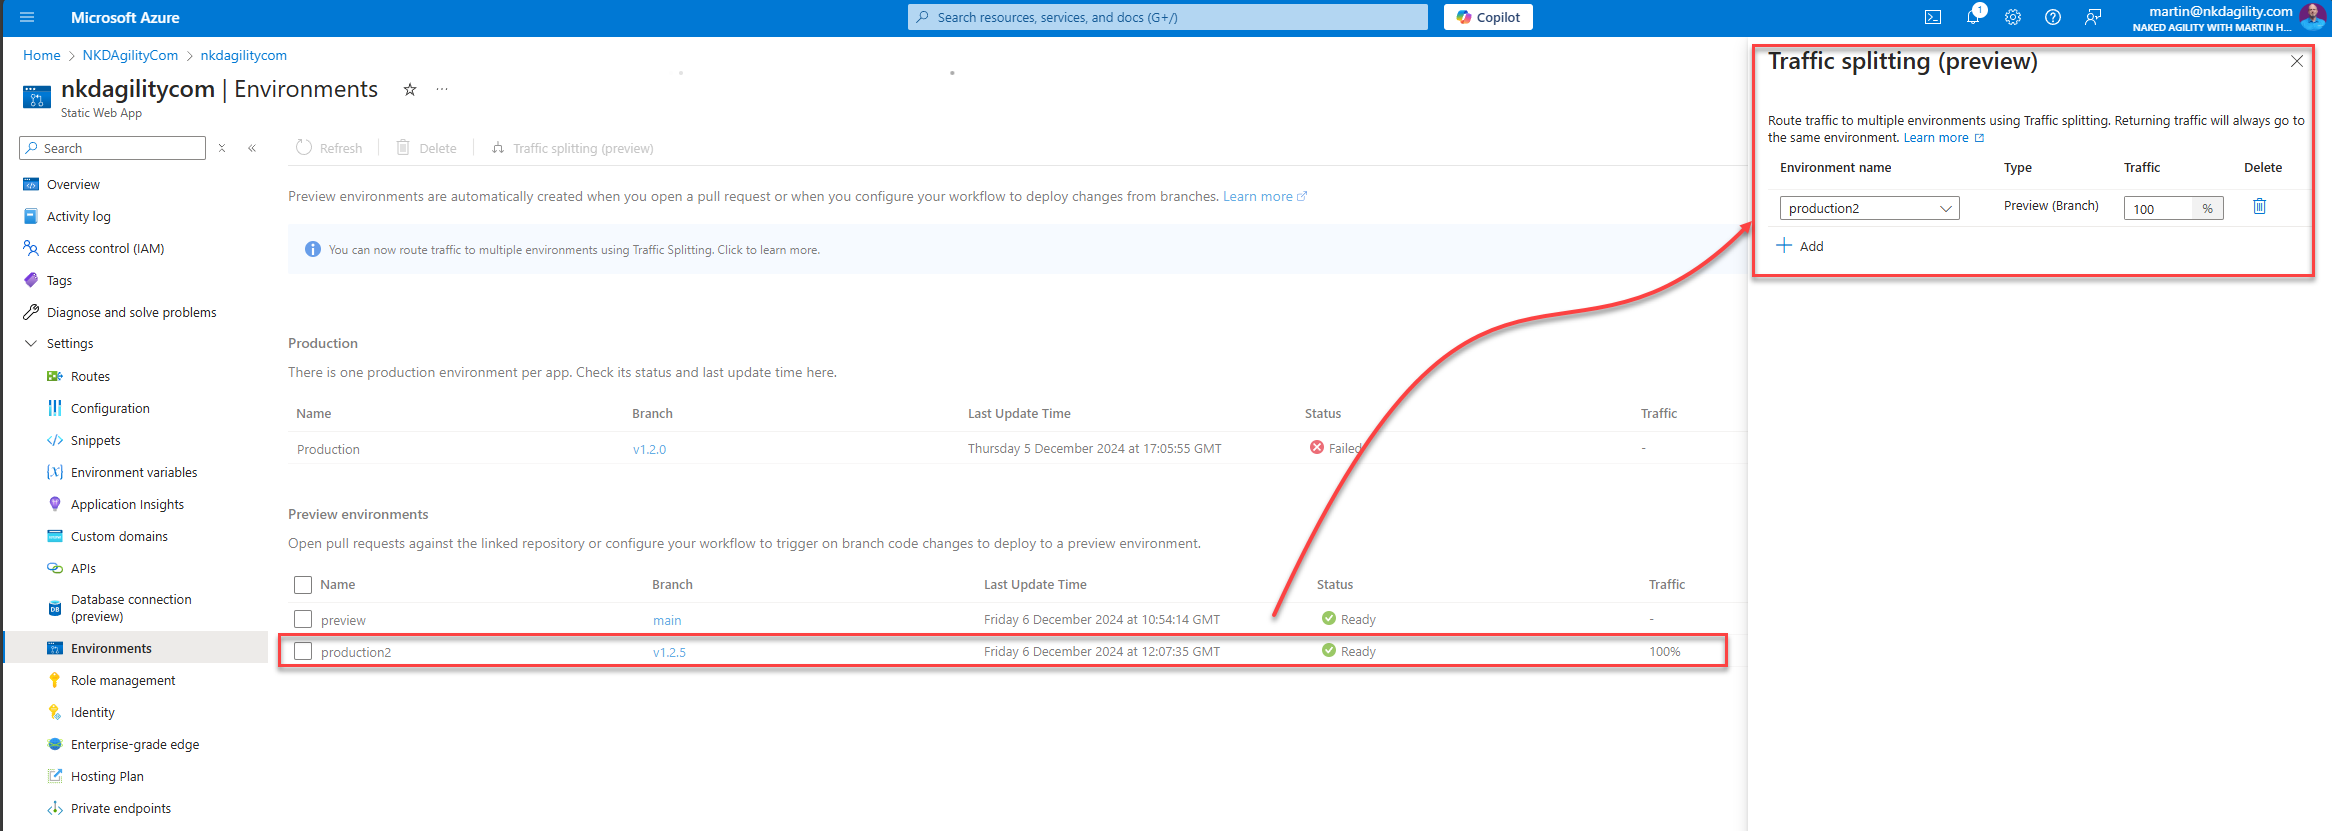Open Configuration under Settings
Screen dimensions: 2332x831
point(110,408)
